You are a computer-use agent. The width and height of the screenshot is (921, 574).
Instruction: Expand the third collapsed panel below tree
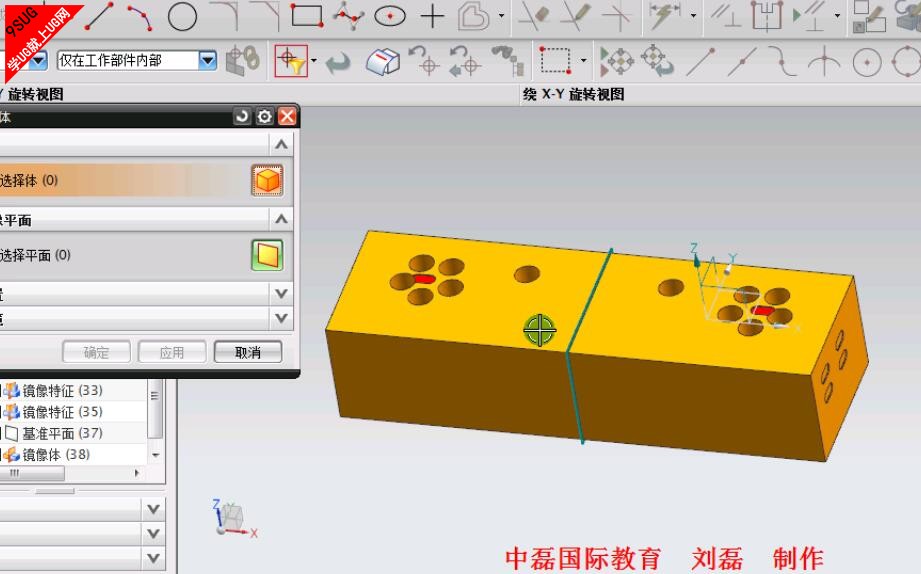153,558
